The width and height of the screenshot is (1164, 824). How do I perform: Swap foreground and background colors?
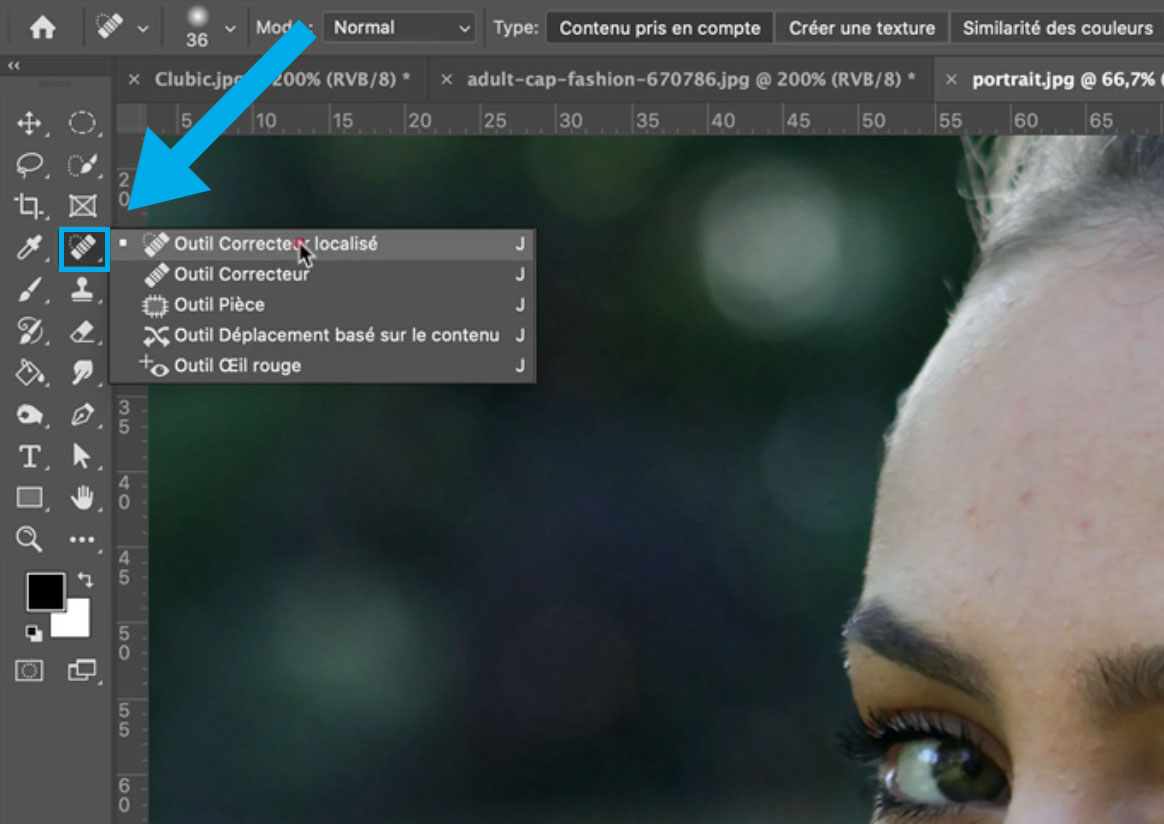click(x=85, y=579)
